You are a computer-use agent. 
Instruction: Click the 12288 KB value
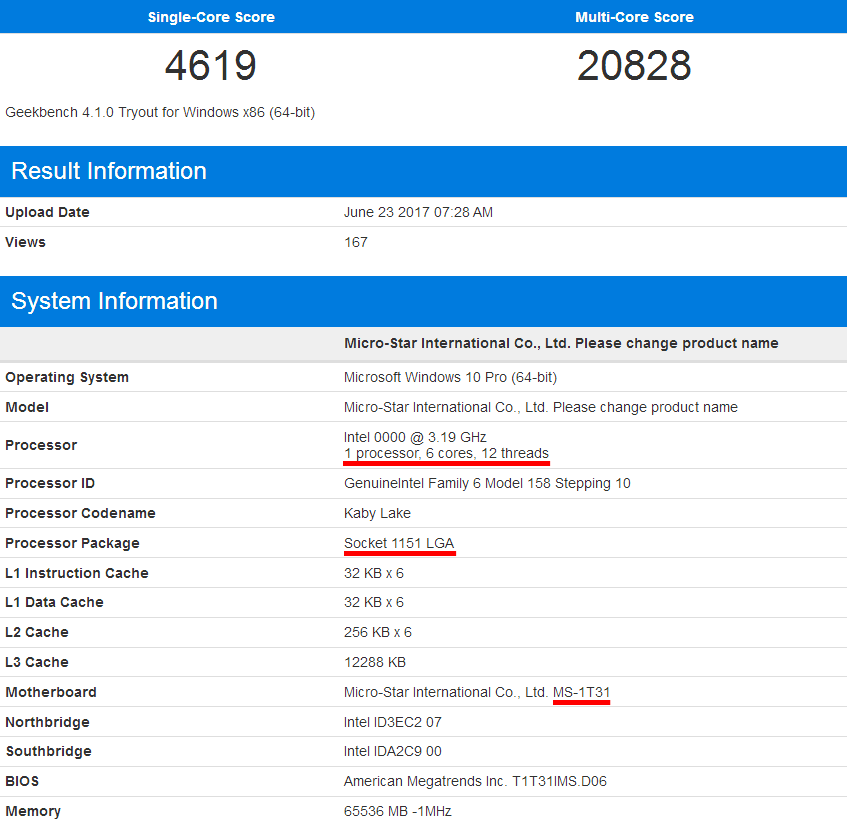coord(375,662)
